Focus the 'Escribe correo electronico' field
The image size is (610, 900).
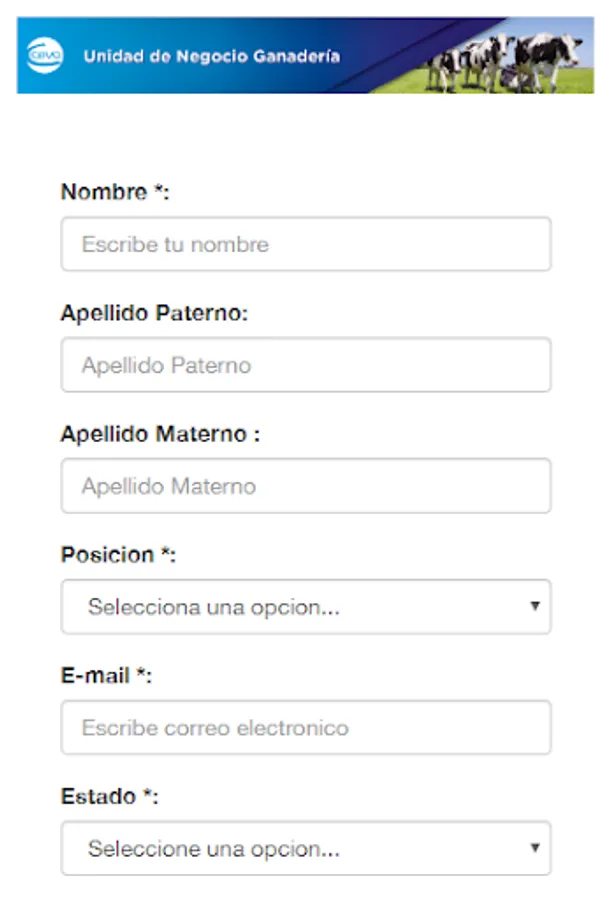pos(305,727)
